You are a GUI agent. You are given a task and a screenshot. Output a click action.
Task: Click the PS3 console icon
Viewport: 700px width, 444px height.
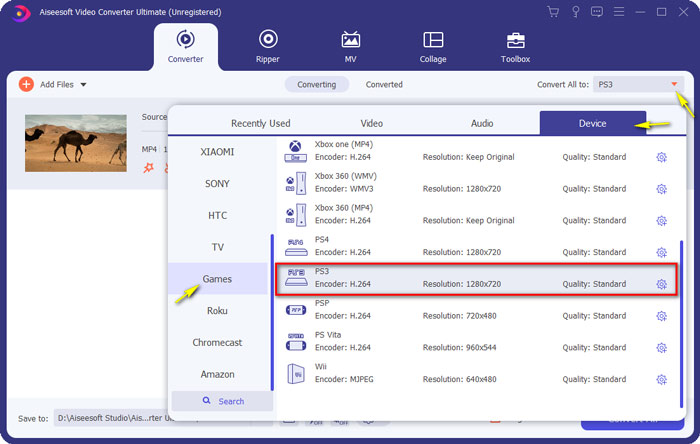[296, 278]
